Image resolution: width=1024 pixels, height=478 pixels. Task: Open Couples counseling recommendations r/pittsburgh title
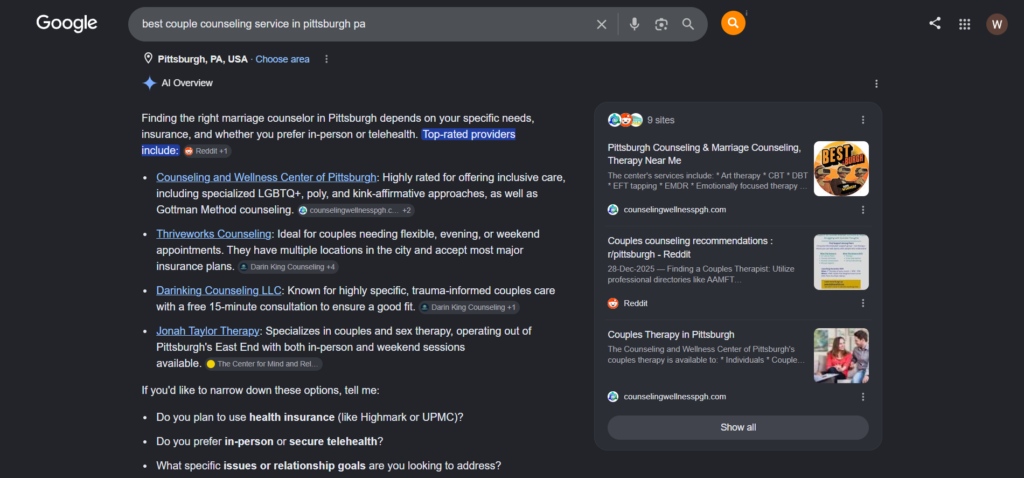[x=690, y=247]
